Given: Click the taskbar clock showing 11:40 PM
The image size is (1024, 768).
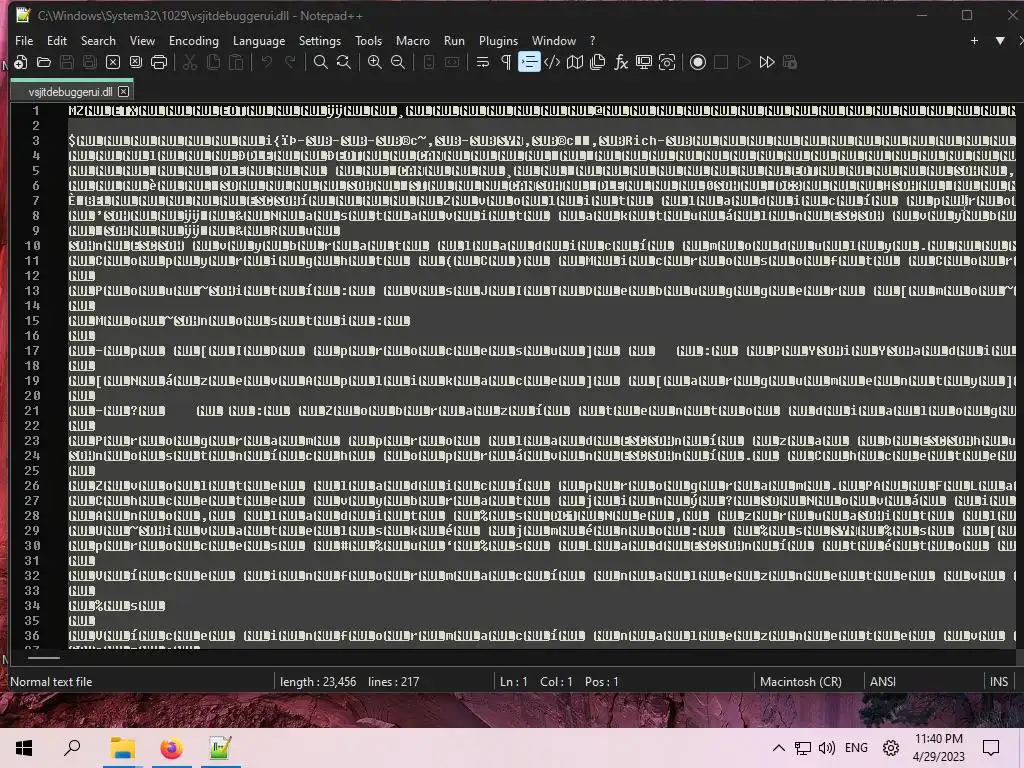Looking at the screenshot, I should [938, 748].
